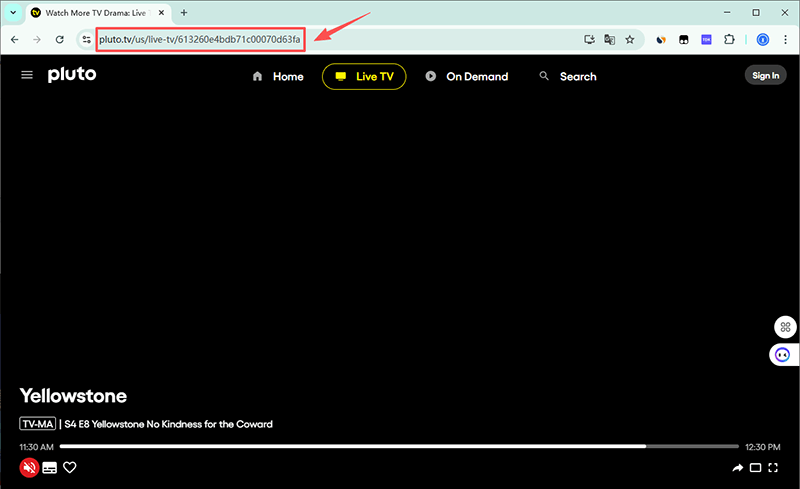The width and height of the screenshot is (800, 489).
Task: Add Yellowstone to favorites with heart icon
Action: click(70, 468)
